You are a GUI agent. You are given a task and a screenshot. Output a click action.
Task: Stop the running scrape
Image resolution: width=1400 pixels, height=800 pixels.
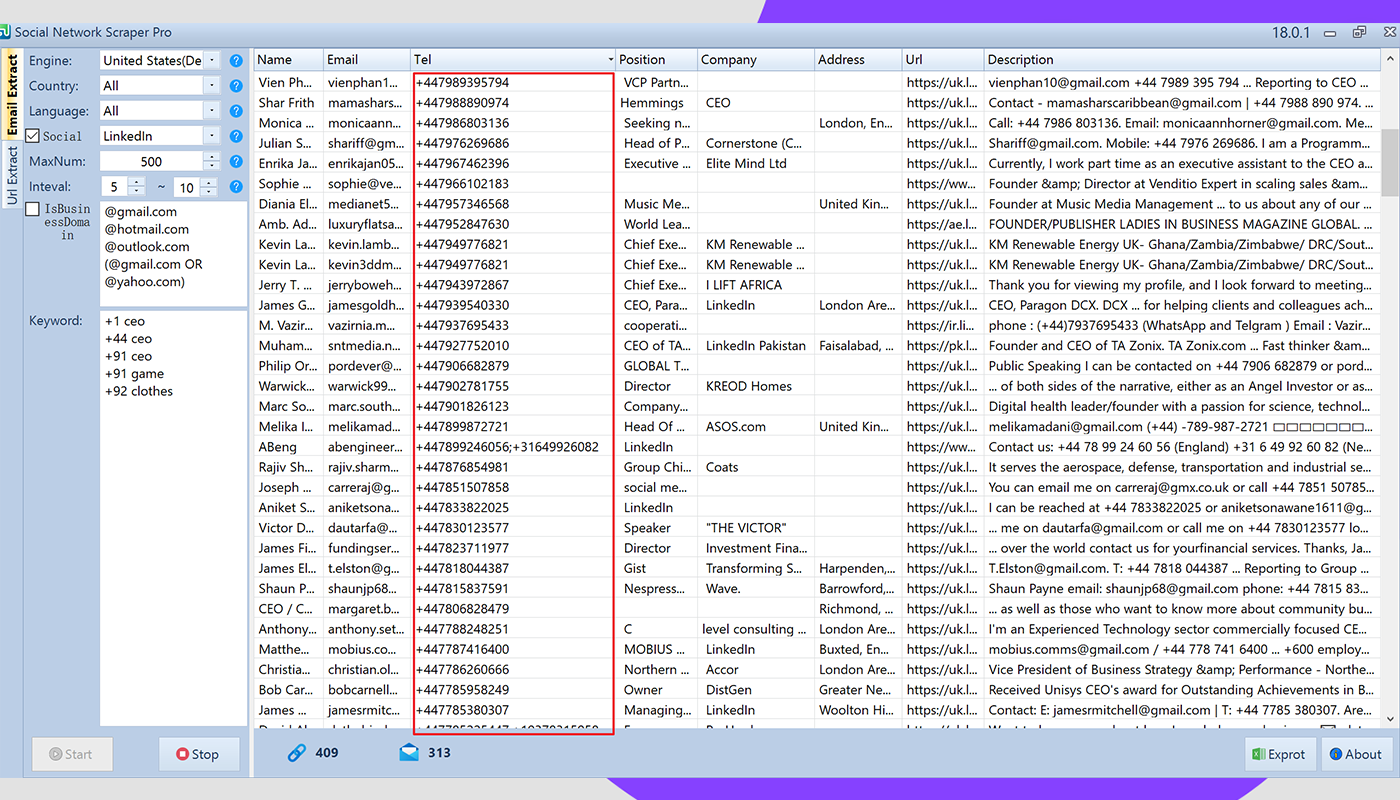pyautogui.click(x=199, y=754)
